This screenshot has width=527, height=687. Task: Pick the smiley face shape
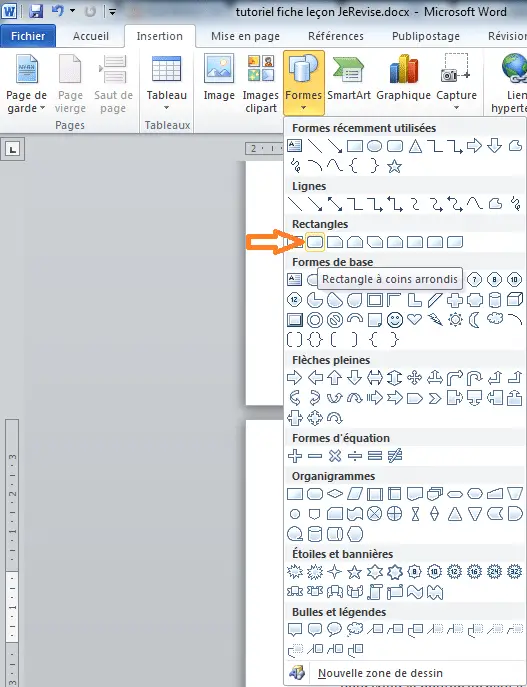pyautogui.click(x=395, y=320)
